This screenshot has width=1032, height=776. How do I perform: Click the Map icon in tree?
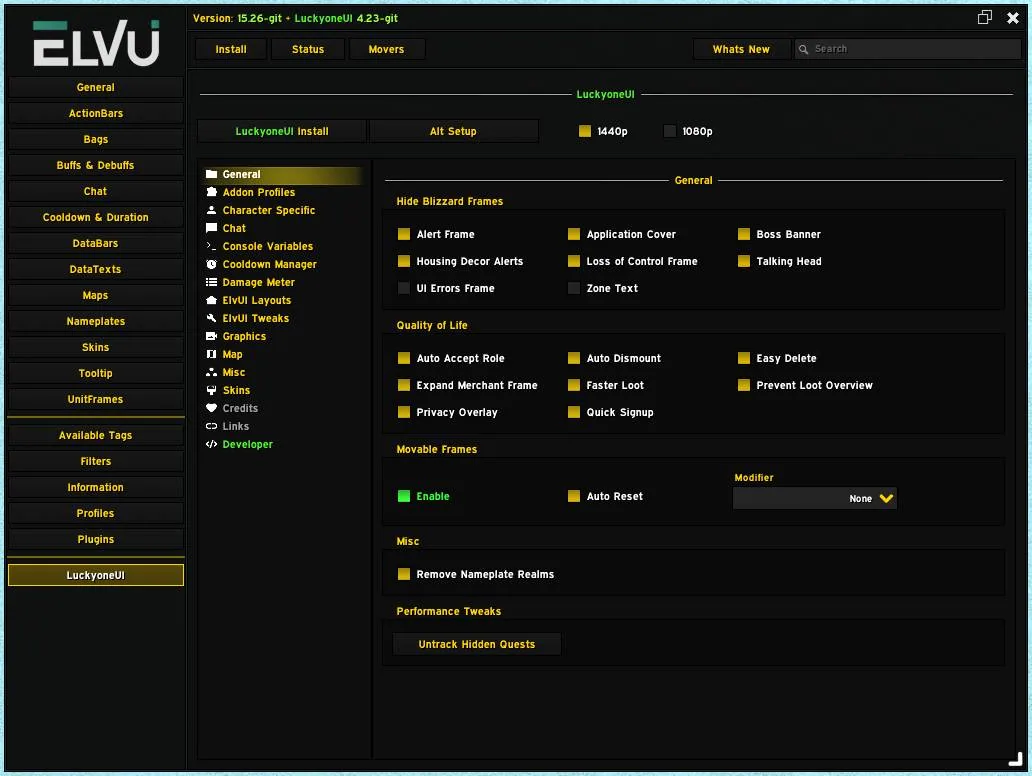click(211, 354)
